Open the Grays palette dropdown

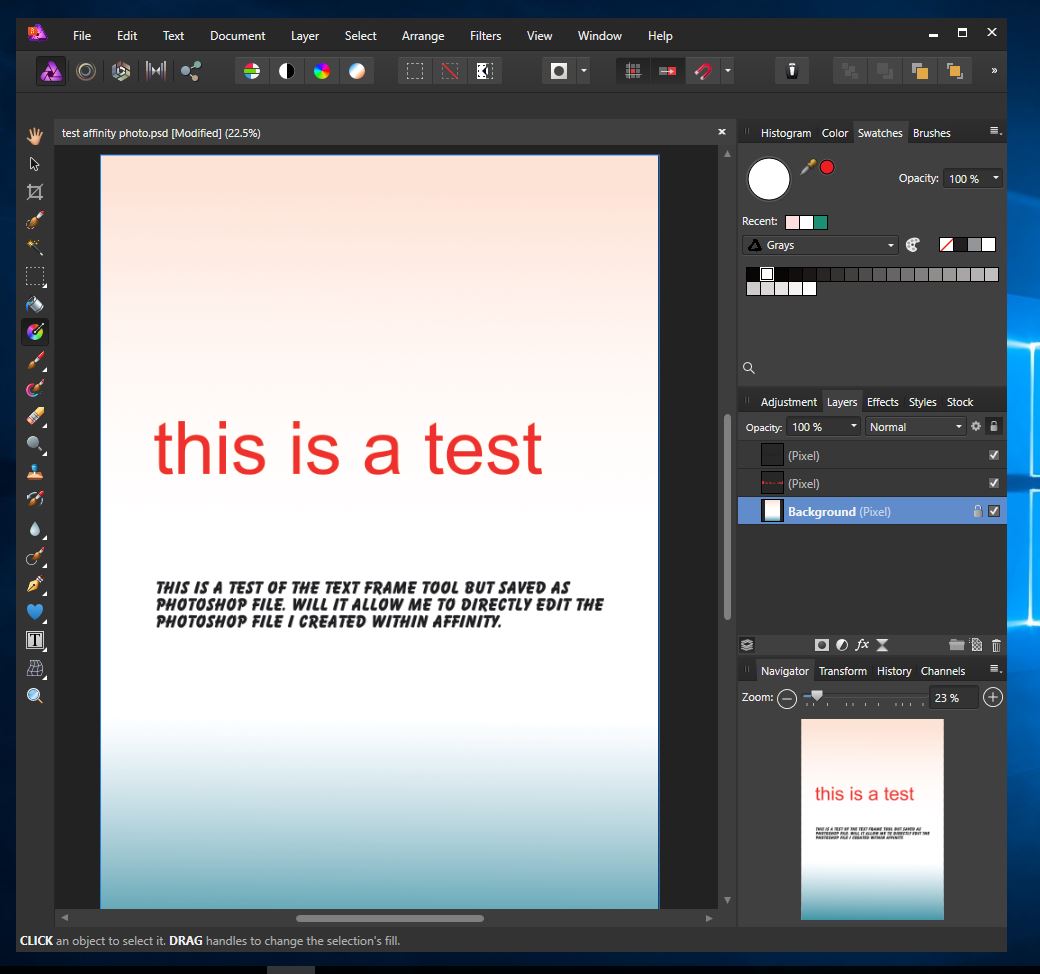820,245
